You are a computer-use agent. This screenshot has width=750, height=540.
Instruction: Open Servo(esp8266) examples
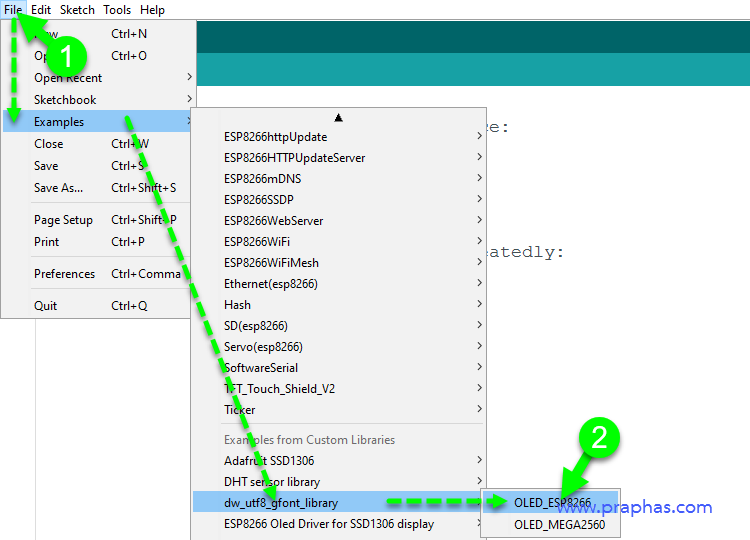(339, 347)
